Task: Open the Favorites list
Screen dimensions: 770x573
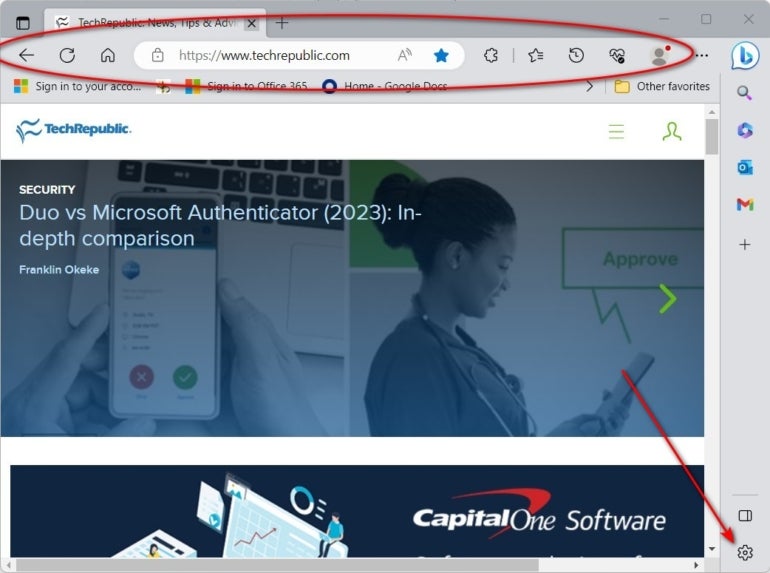Action: point(536,55)
